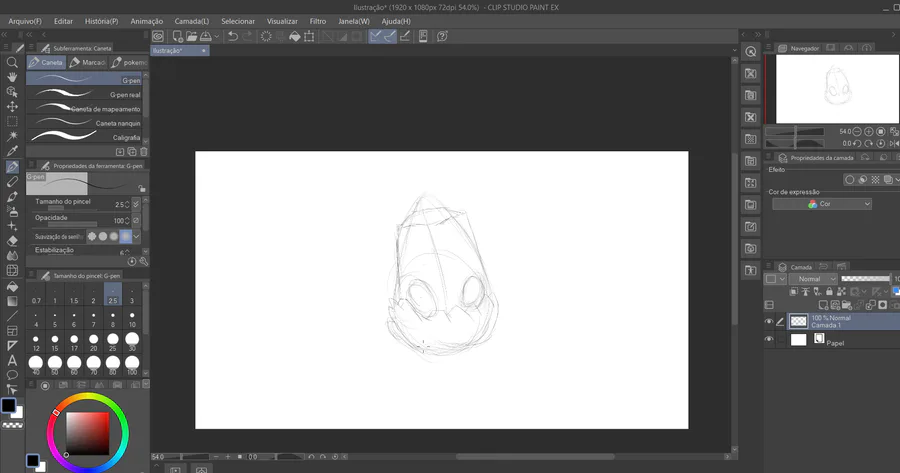Screen dimensions: 900x473
Task: Hide the Papel layer with eye icon
Action: (x=769, y=339)
